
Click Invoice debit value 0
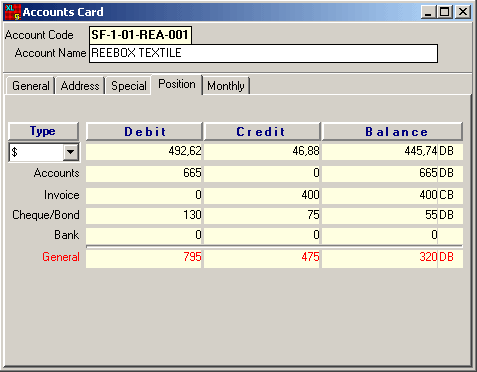click(144, 195)
